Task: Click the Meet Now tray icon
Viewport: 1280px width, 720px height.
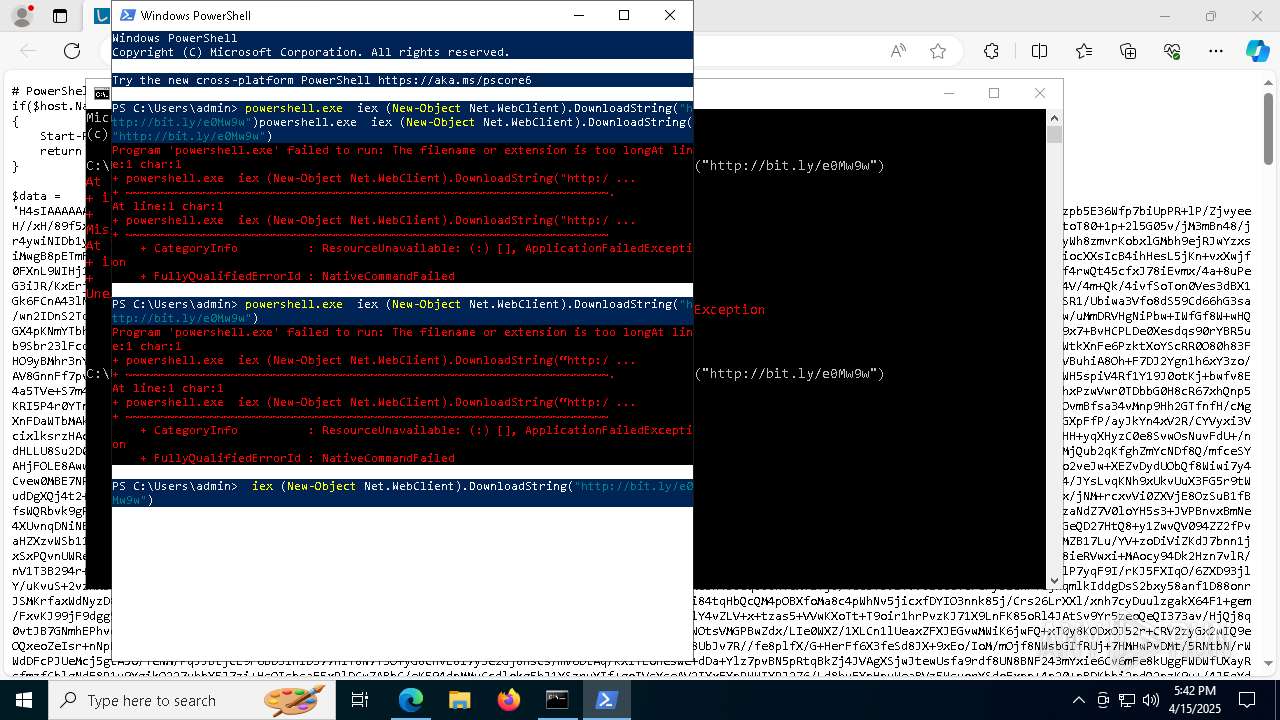Action: [1102, 700]
